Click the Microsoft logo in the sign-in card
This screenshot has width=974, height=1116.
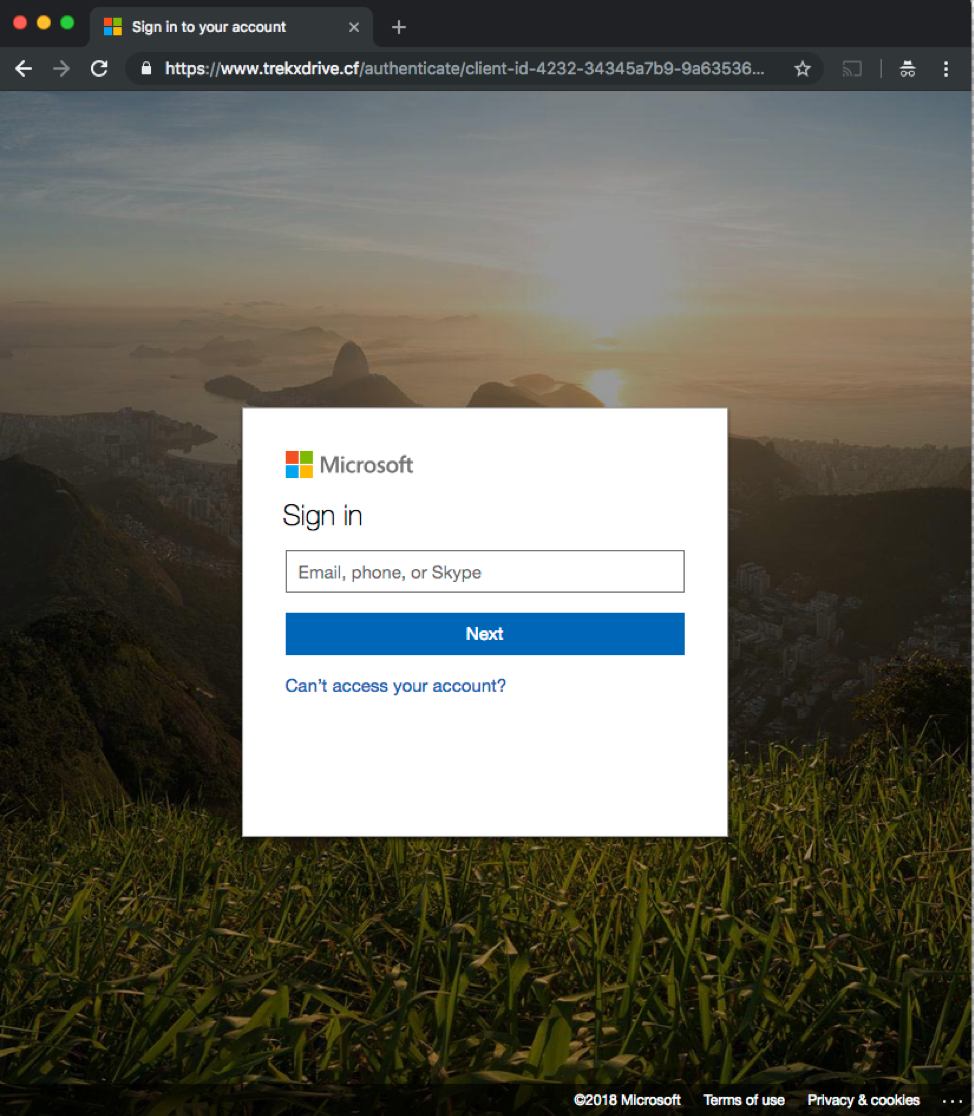[x=349, y=465]
